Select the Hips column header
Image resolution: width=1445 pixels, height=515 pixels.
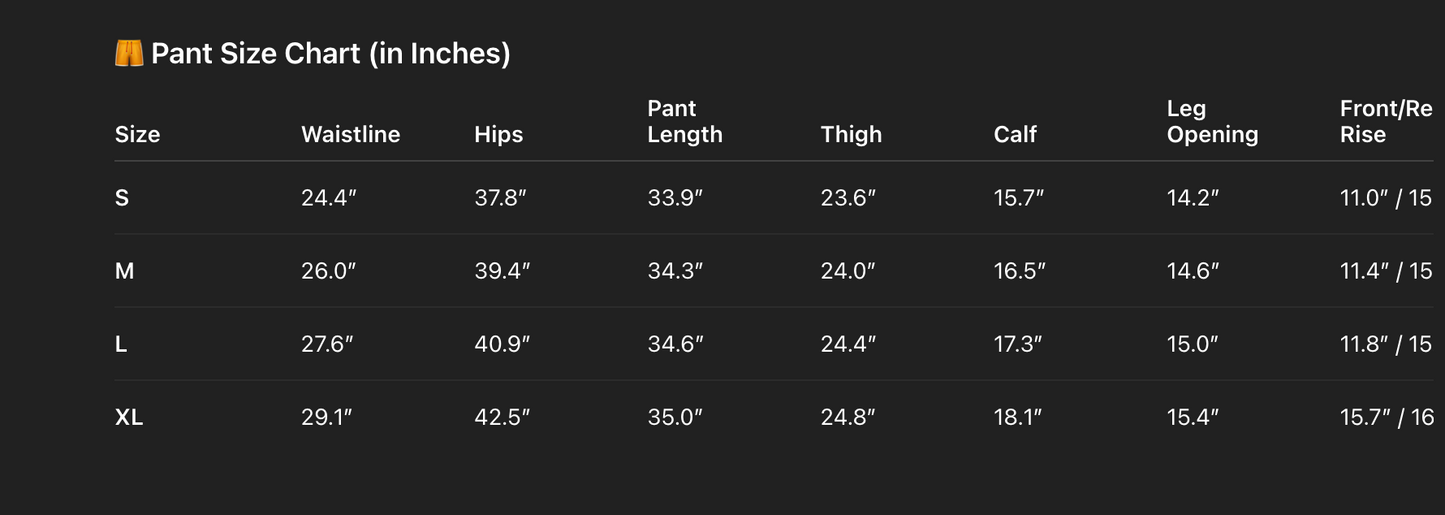498,134
